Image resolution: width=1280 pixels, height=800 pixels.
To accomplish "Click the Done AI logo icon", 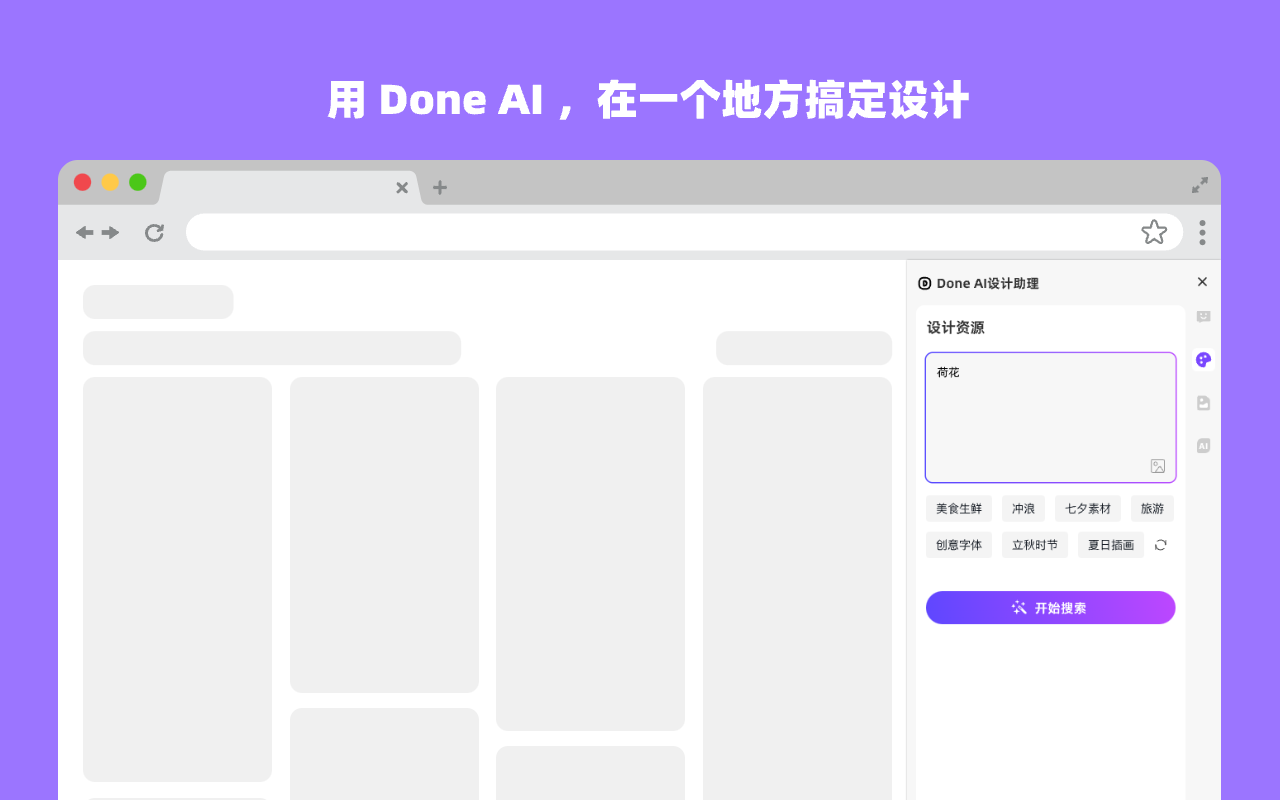I will coord(923,283).
